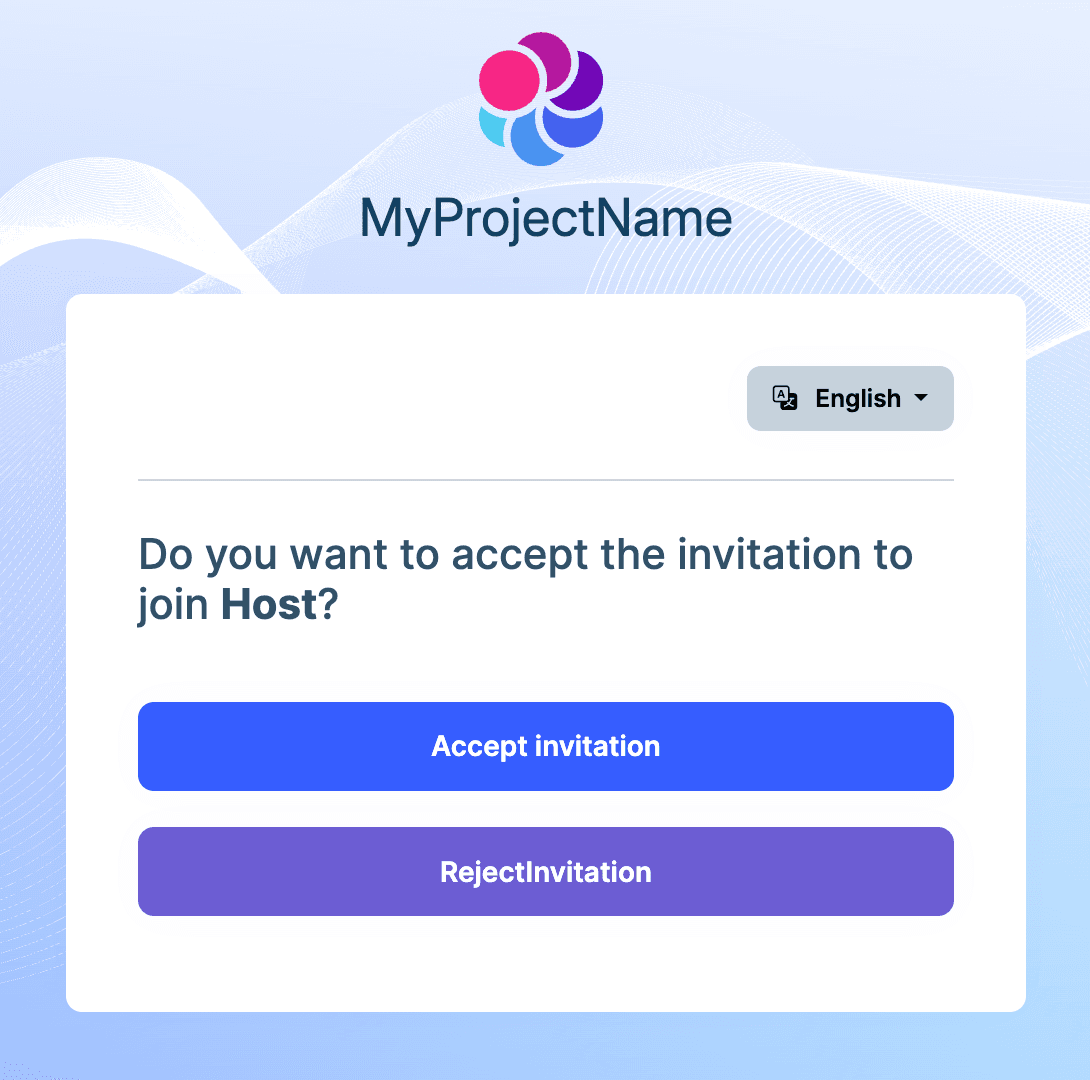Click the cyan petal of the logo
The height and width of the screenshot is (1080, 1090).
[493, 126]
